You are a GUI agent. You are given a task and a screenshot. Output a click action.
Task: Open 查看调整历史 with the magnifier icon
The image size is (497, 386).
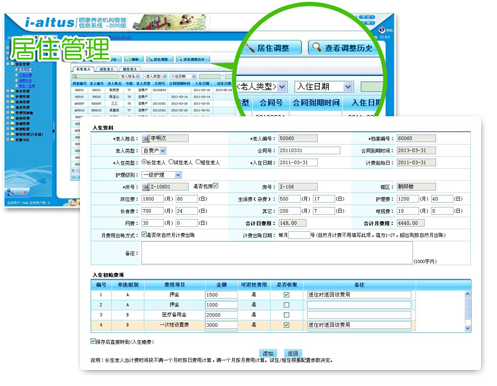pos(343,48)
